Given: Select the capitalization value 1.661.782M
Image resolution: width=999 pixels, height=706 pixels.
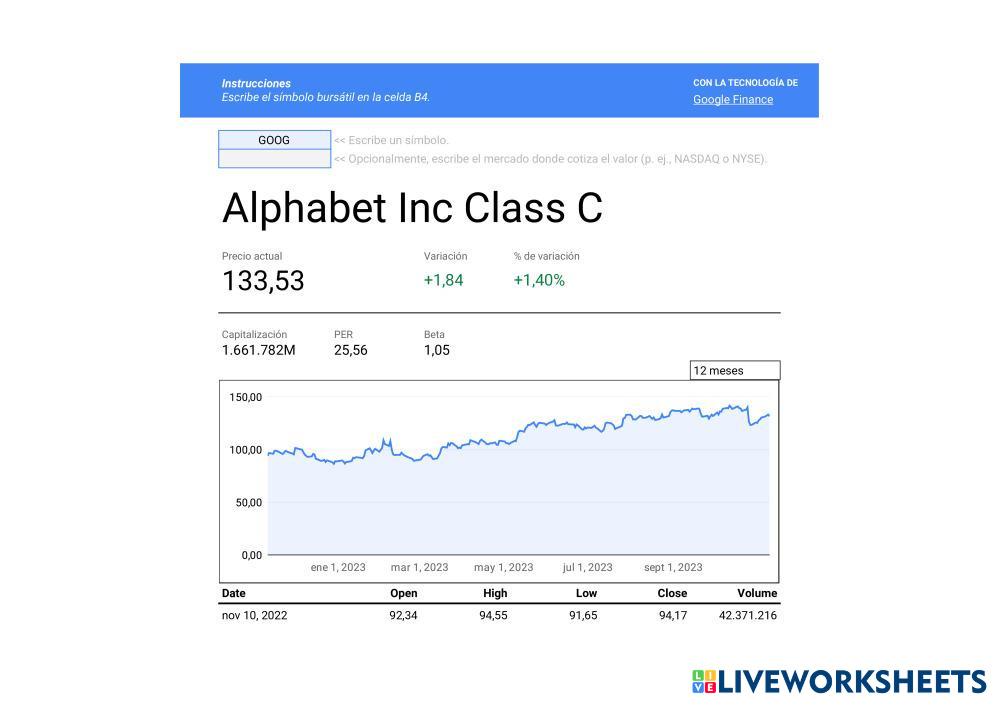Looking at the screenshot, I should click(258, 350).
